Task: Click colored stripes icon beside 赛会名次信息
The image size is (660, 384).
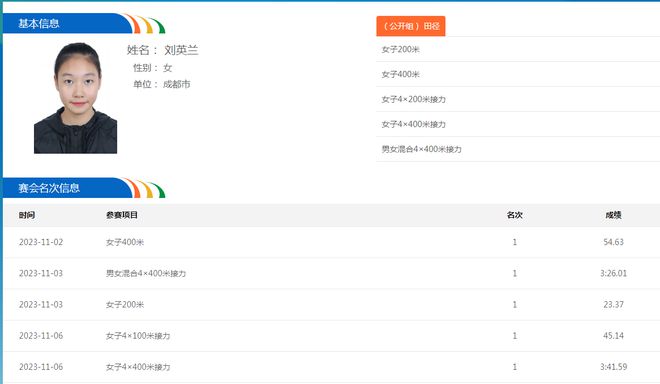Action: coord(145,188)
